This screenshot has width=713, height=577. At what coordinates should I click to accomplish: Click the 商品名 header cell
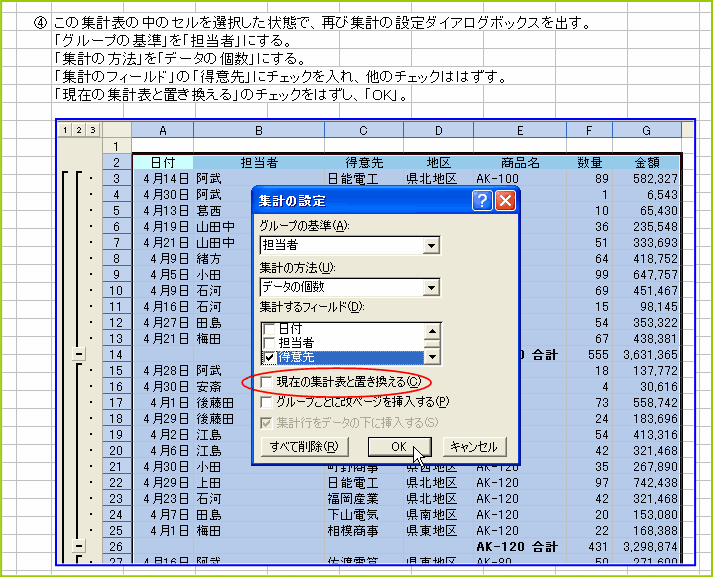click(520, 162)
